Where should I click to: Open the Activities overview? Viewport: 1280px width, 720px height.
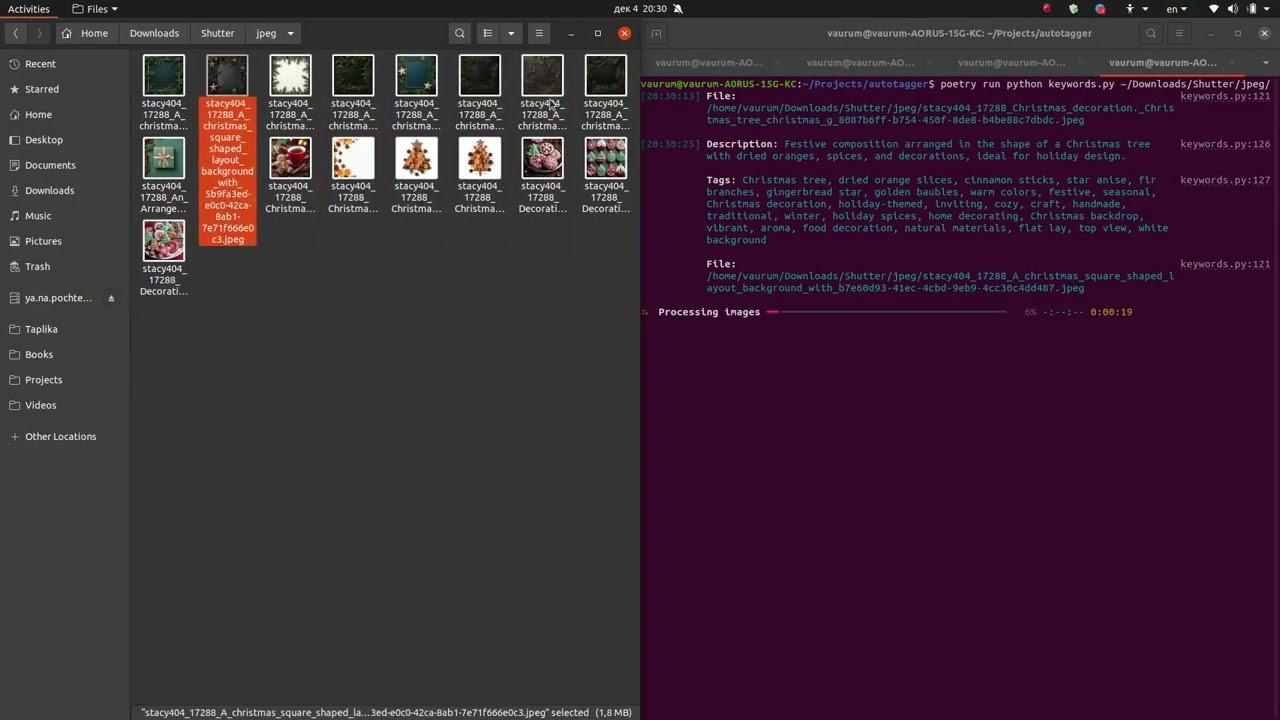tap(28, 9)
